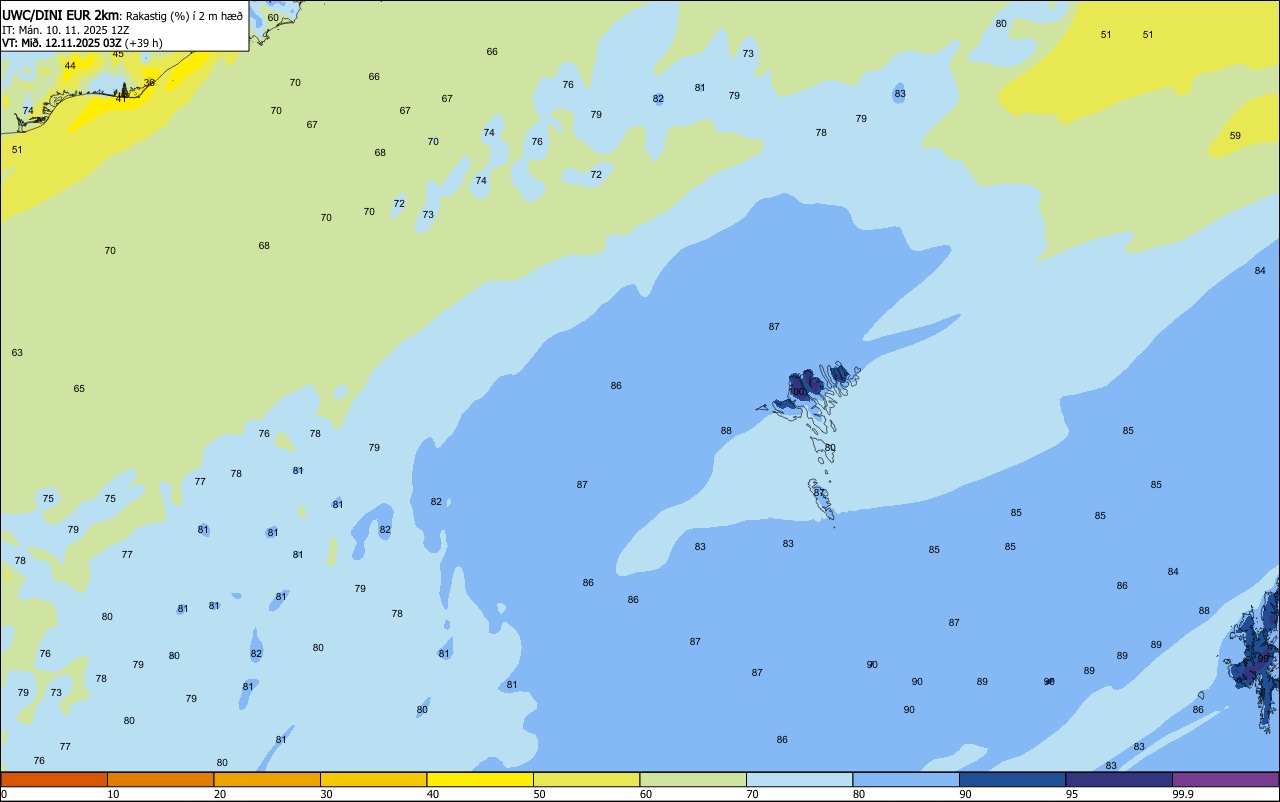The height and width of the screenshot is (802, 1280).
Task: Click the 70–80 pale blue legend swatch
Action: coord(799,779)
